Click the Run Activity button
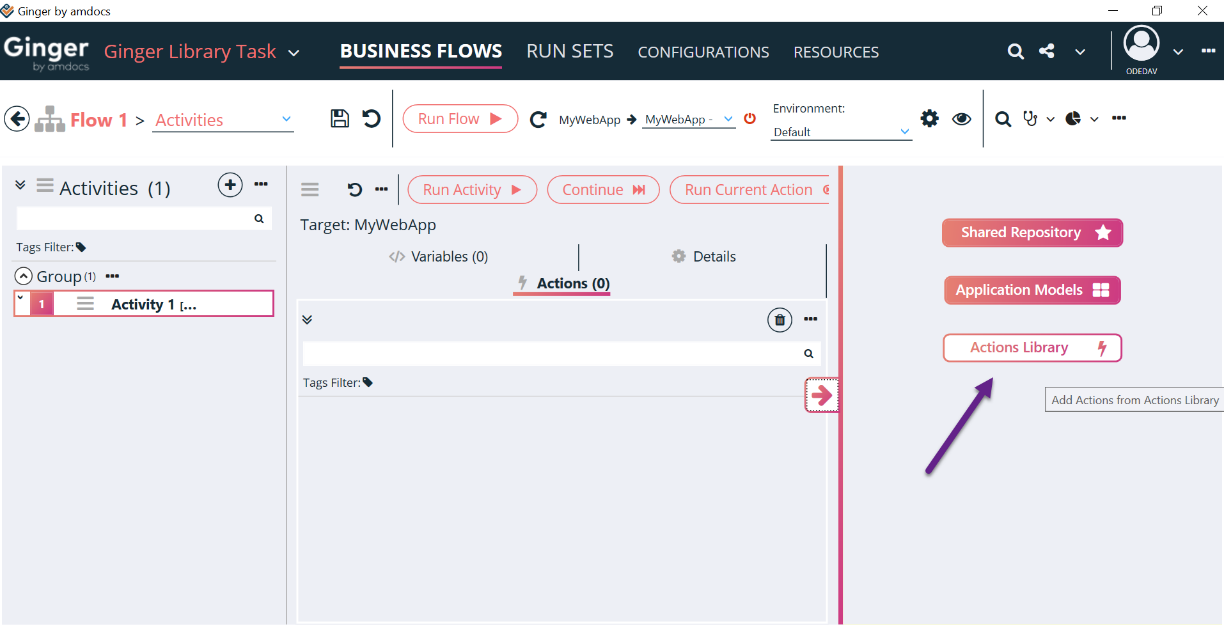 [x=472, y=190]
